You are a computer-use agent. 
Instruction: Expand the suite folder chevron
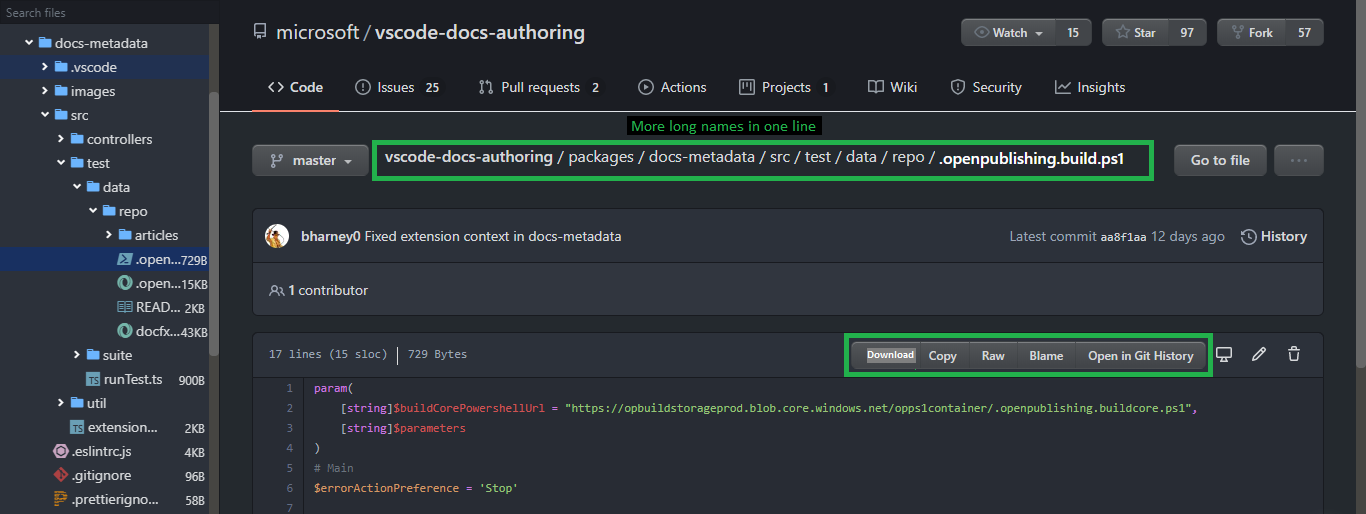coord(77,355)
